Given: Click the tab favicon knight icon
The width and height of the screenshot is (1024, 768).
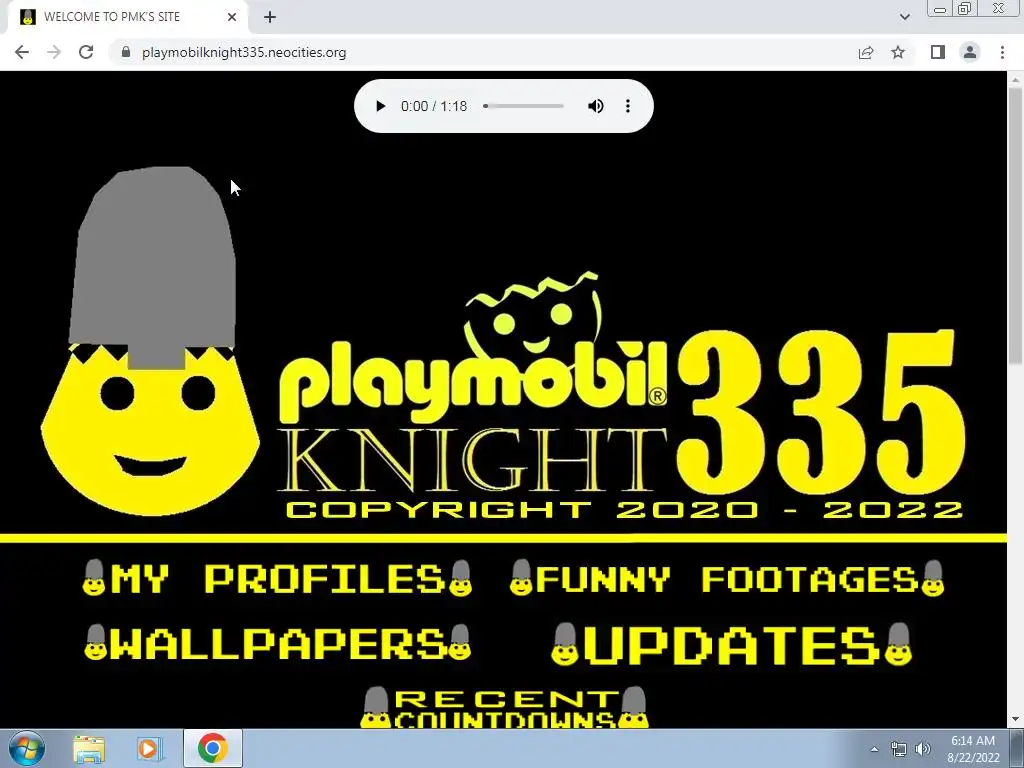Looking at the screenshot, I should click(27, 17).
